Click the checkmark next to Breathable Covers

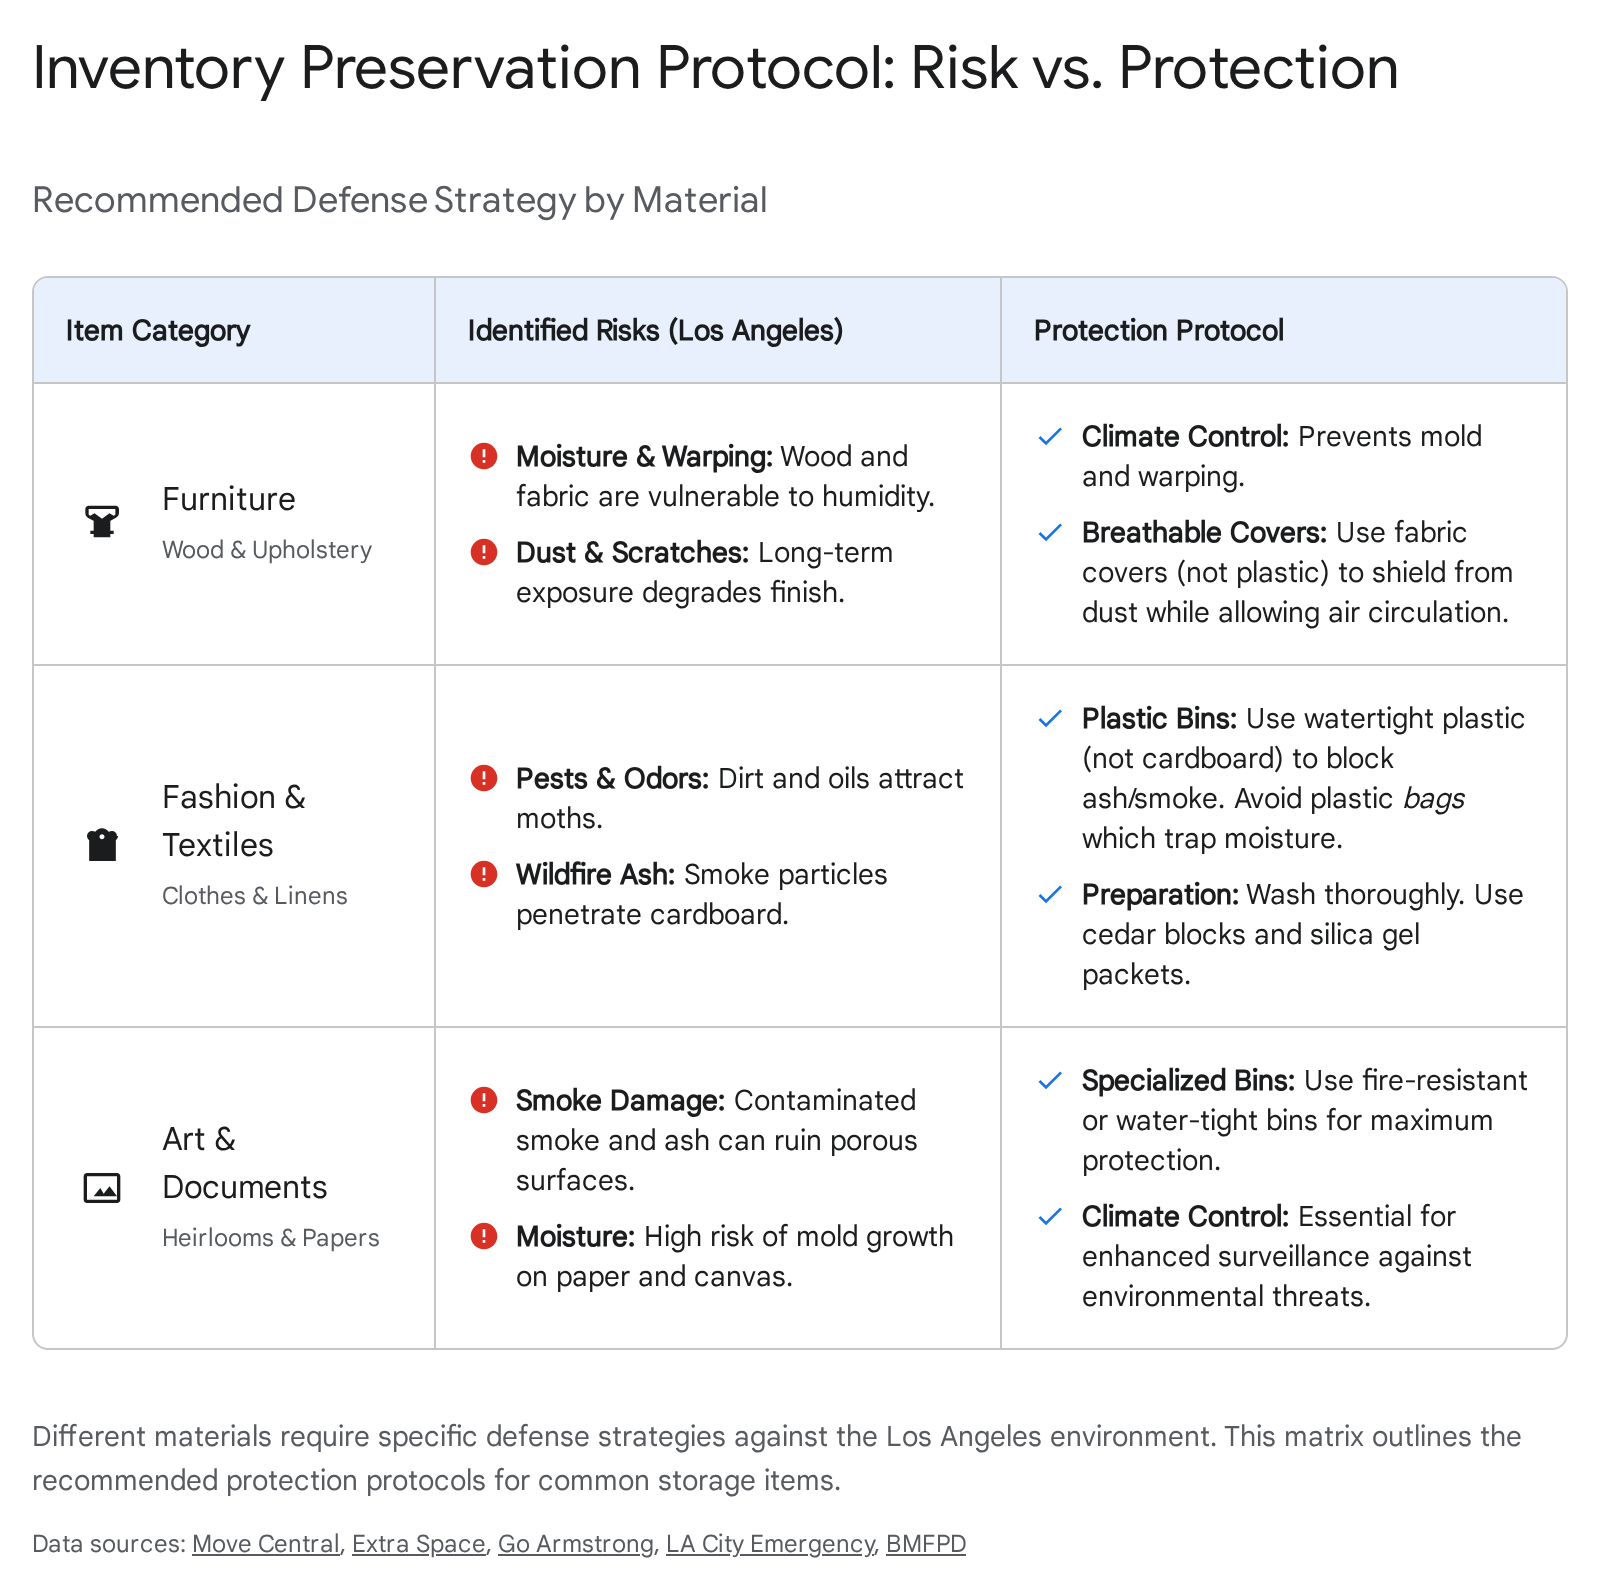pos(1050,533)
